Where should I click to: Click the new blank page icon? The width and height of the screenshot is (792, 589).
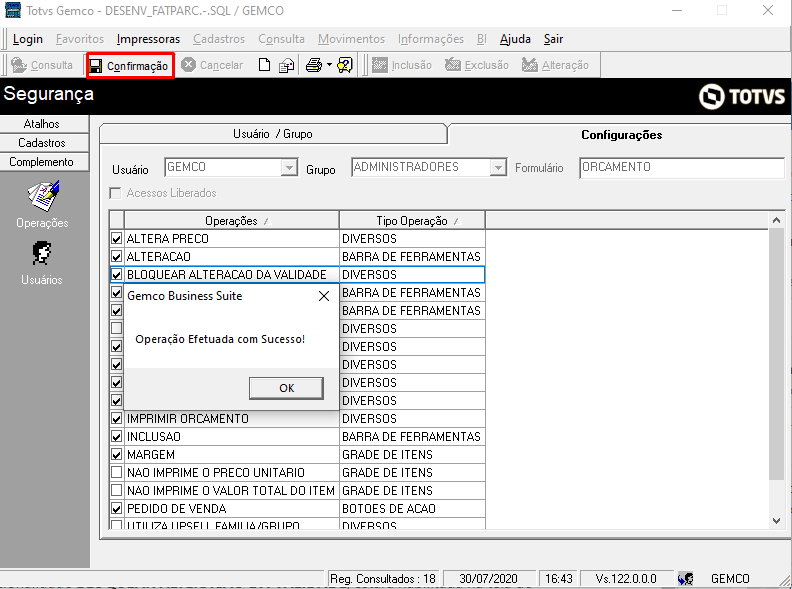[264, 65]
